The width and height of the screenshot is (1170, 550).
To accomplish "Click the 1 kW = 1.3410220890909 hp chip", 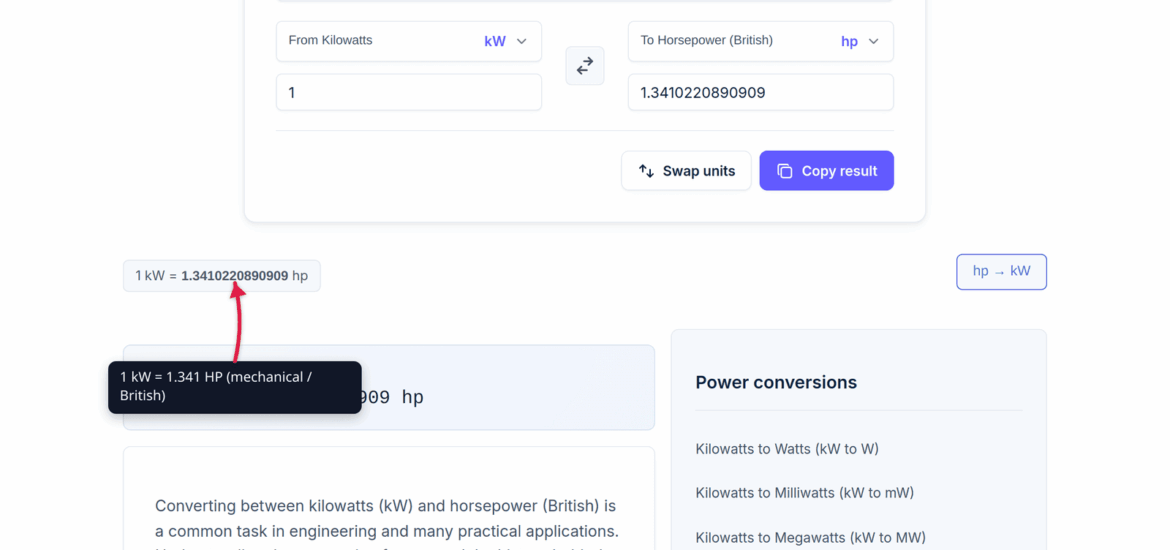I will [x=222, y=275].
